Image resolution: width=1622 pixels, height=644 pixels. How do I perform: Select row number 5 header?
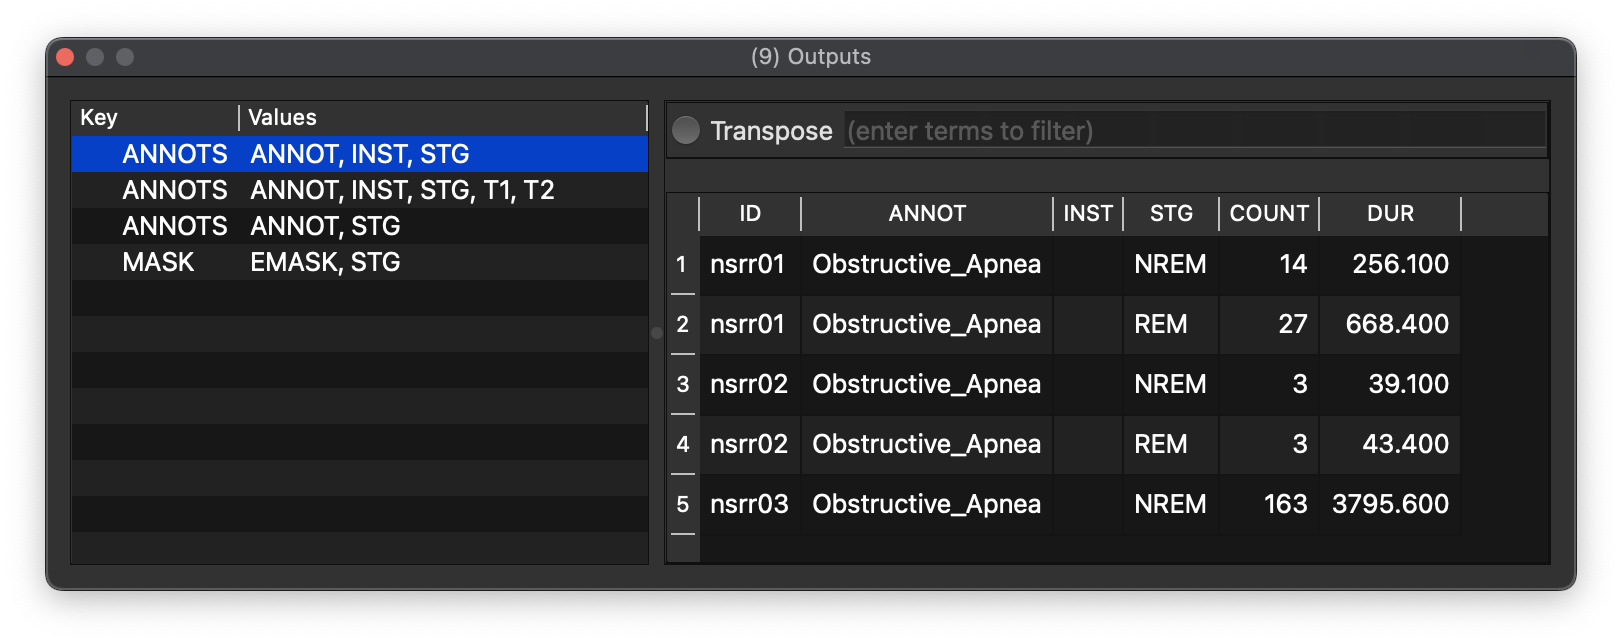click(x=682, y=505)
